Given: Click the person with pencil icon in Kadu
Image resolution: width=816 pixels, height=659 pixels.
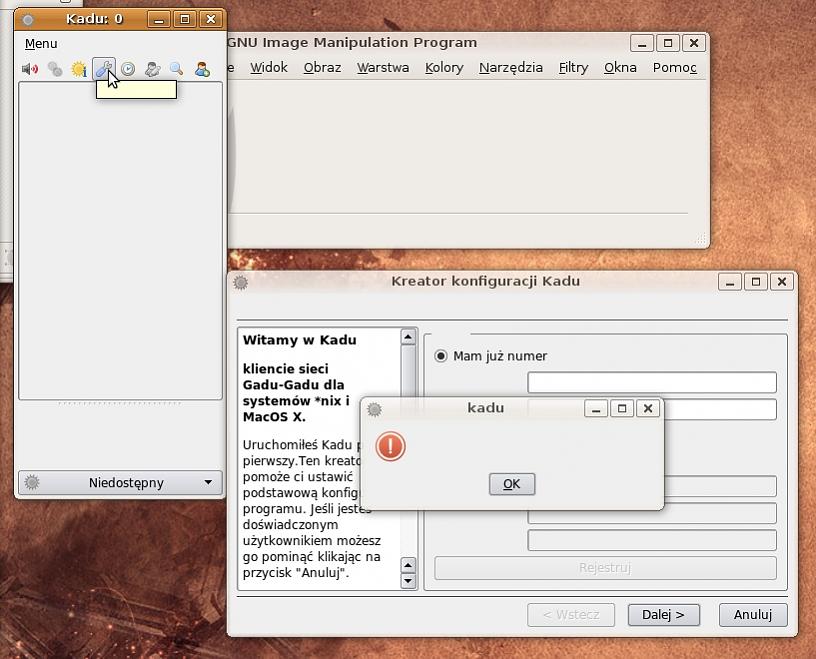Looking at the screenshot, I should 152,69.
